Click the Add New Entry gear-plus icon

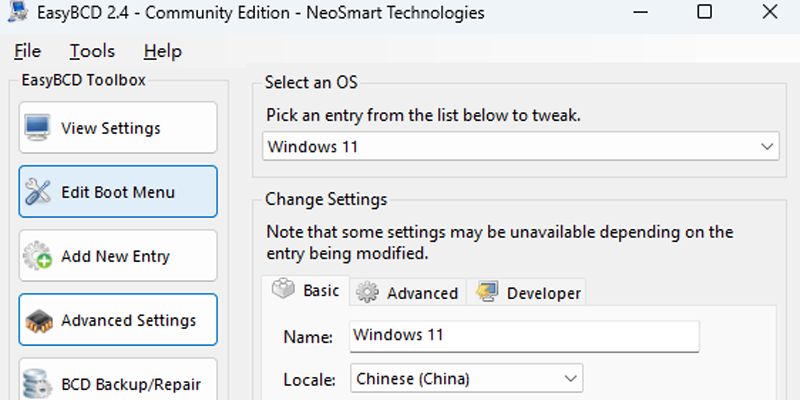point(37,256)
